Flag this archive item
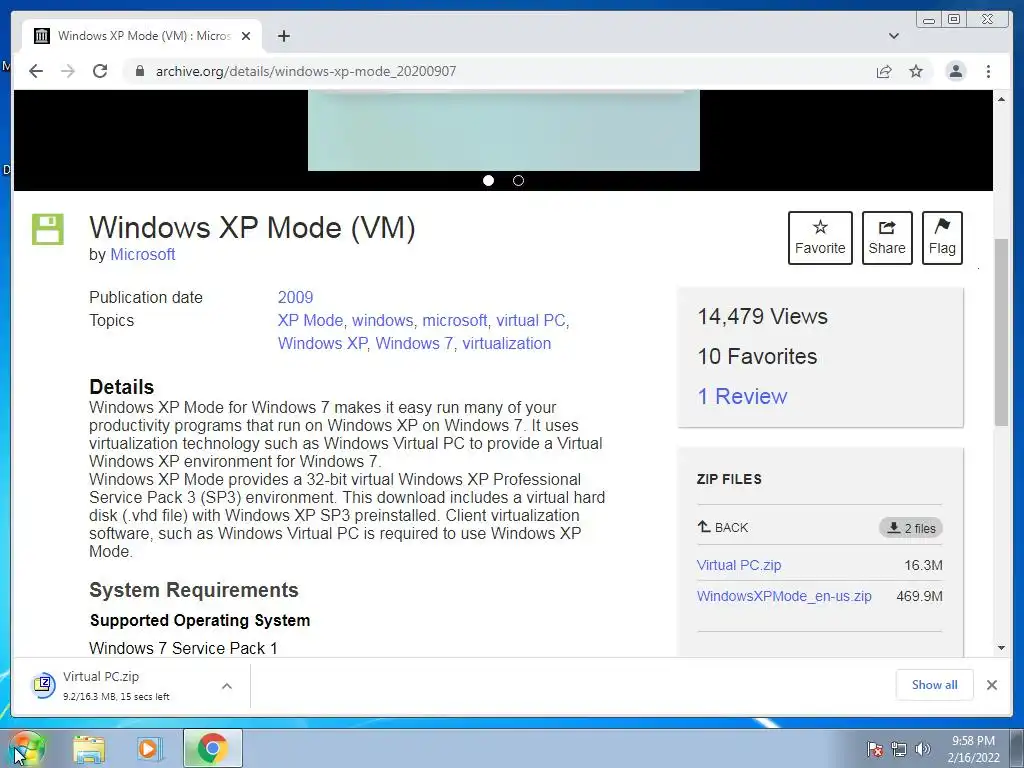Screen dimensions: 1024x768 942,238
